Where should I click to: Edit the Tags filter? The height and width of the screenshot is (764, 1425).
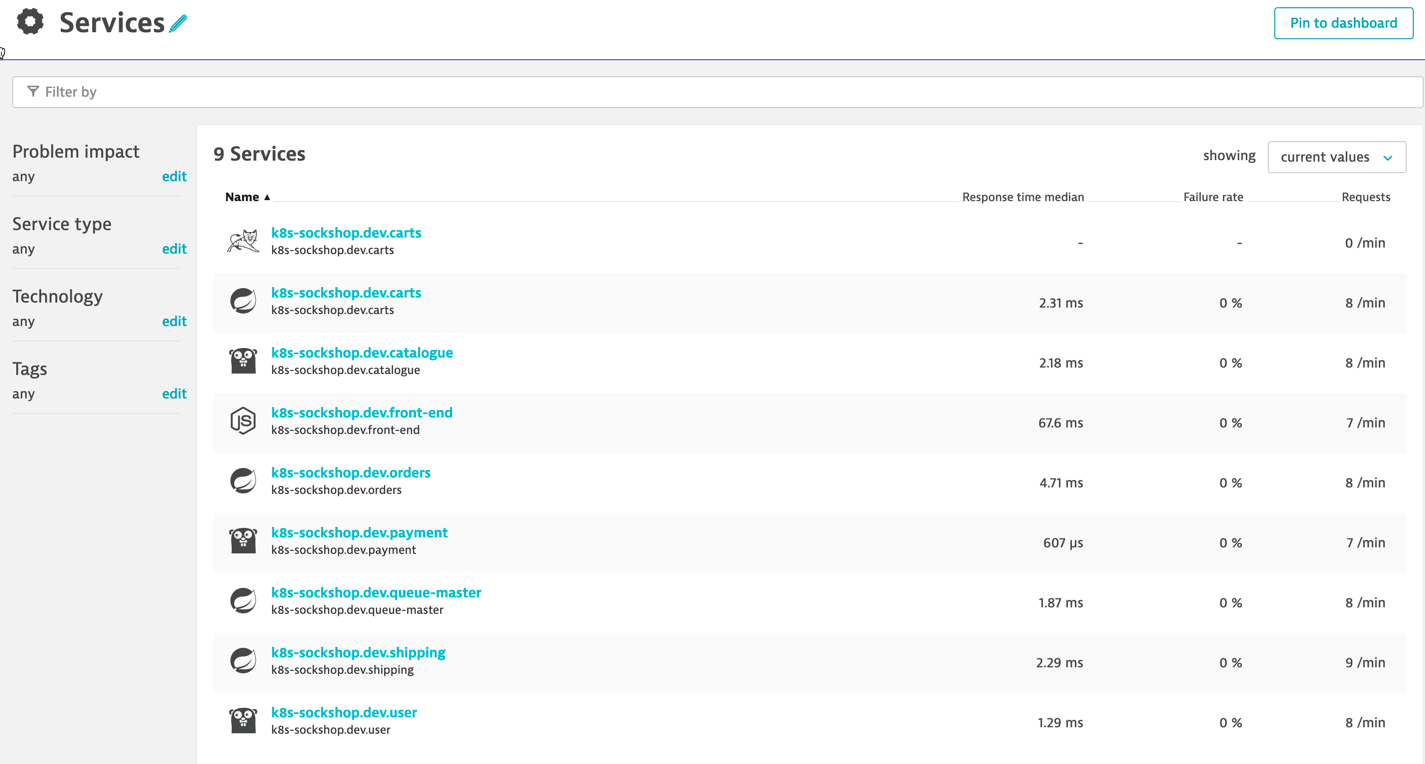(x=174, y=394)
